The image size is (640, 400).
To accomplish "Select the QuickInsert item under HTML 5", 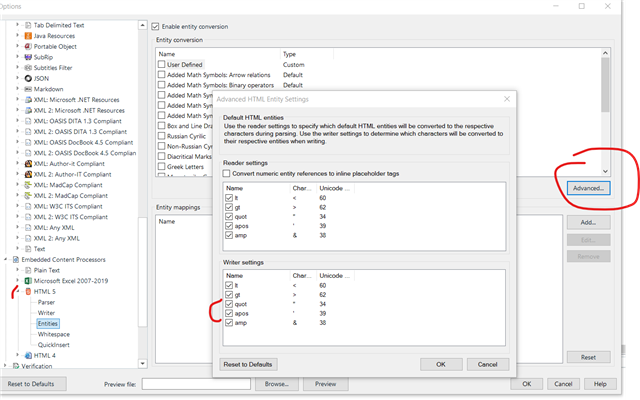I will (53, 345).
